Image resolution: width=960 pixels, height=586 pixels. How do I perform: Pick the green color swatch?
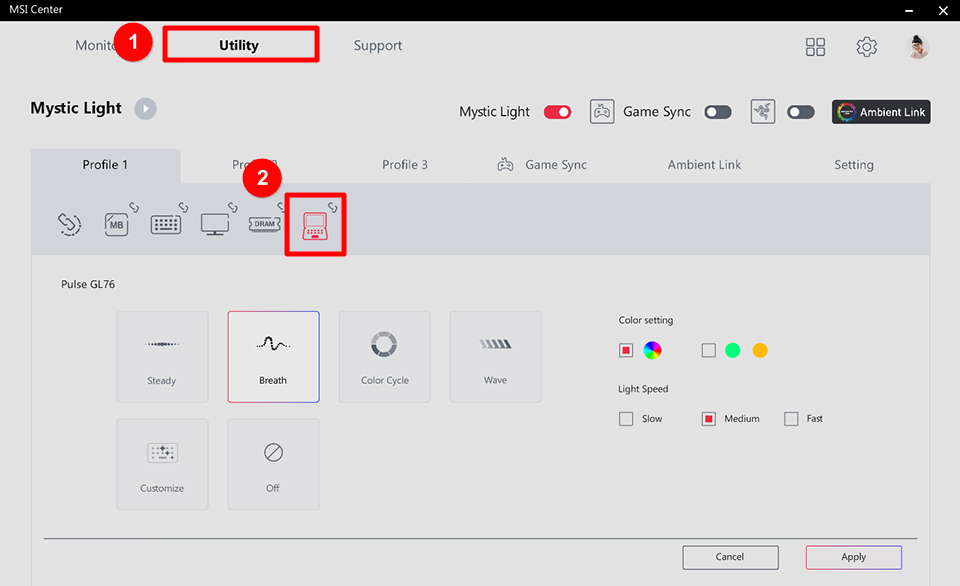pyautogui.click(x=732, y=350)
